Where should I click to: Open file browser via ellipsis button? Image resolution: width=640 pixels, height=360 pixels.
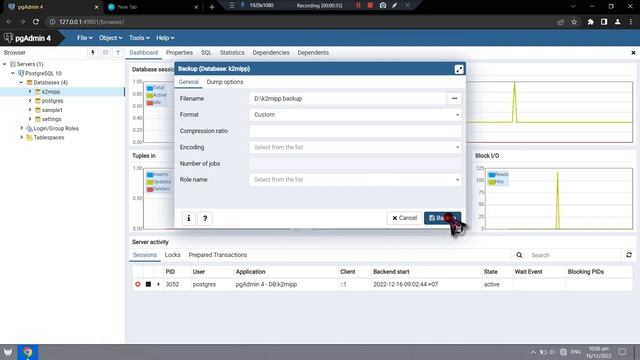(x=454, y=98)
